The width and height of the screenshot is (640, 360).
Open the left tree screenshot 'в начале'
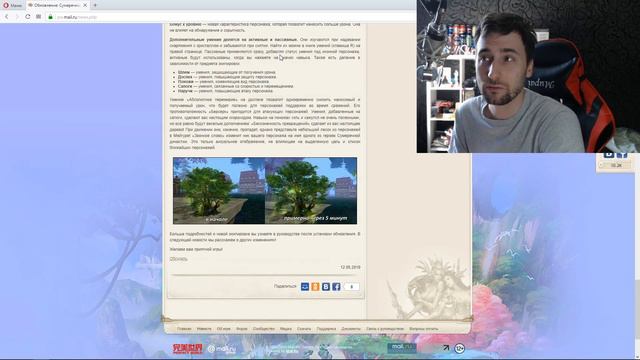pyautogui.click(x=219, y=191)
